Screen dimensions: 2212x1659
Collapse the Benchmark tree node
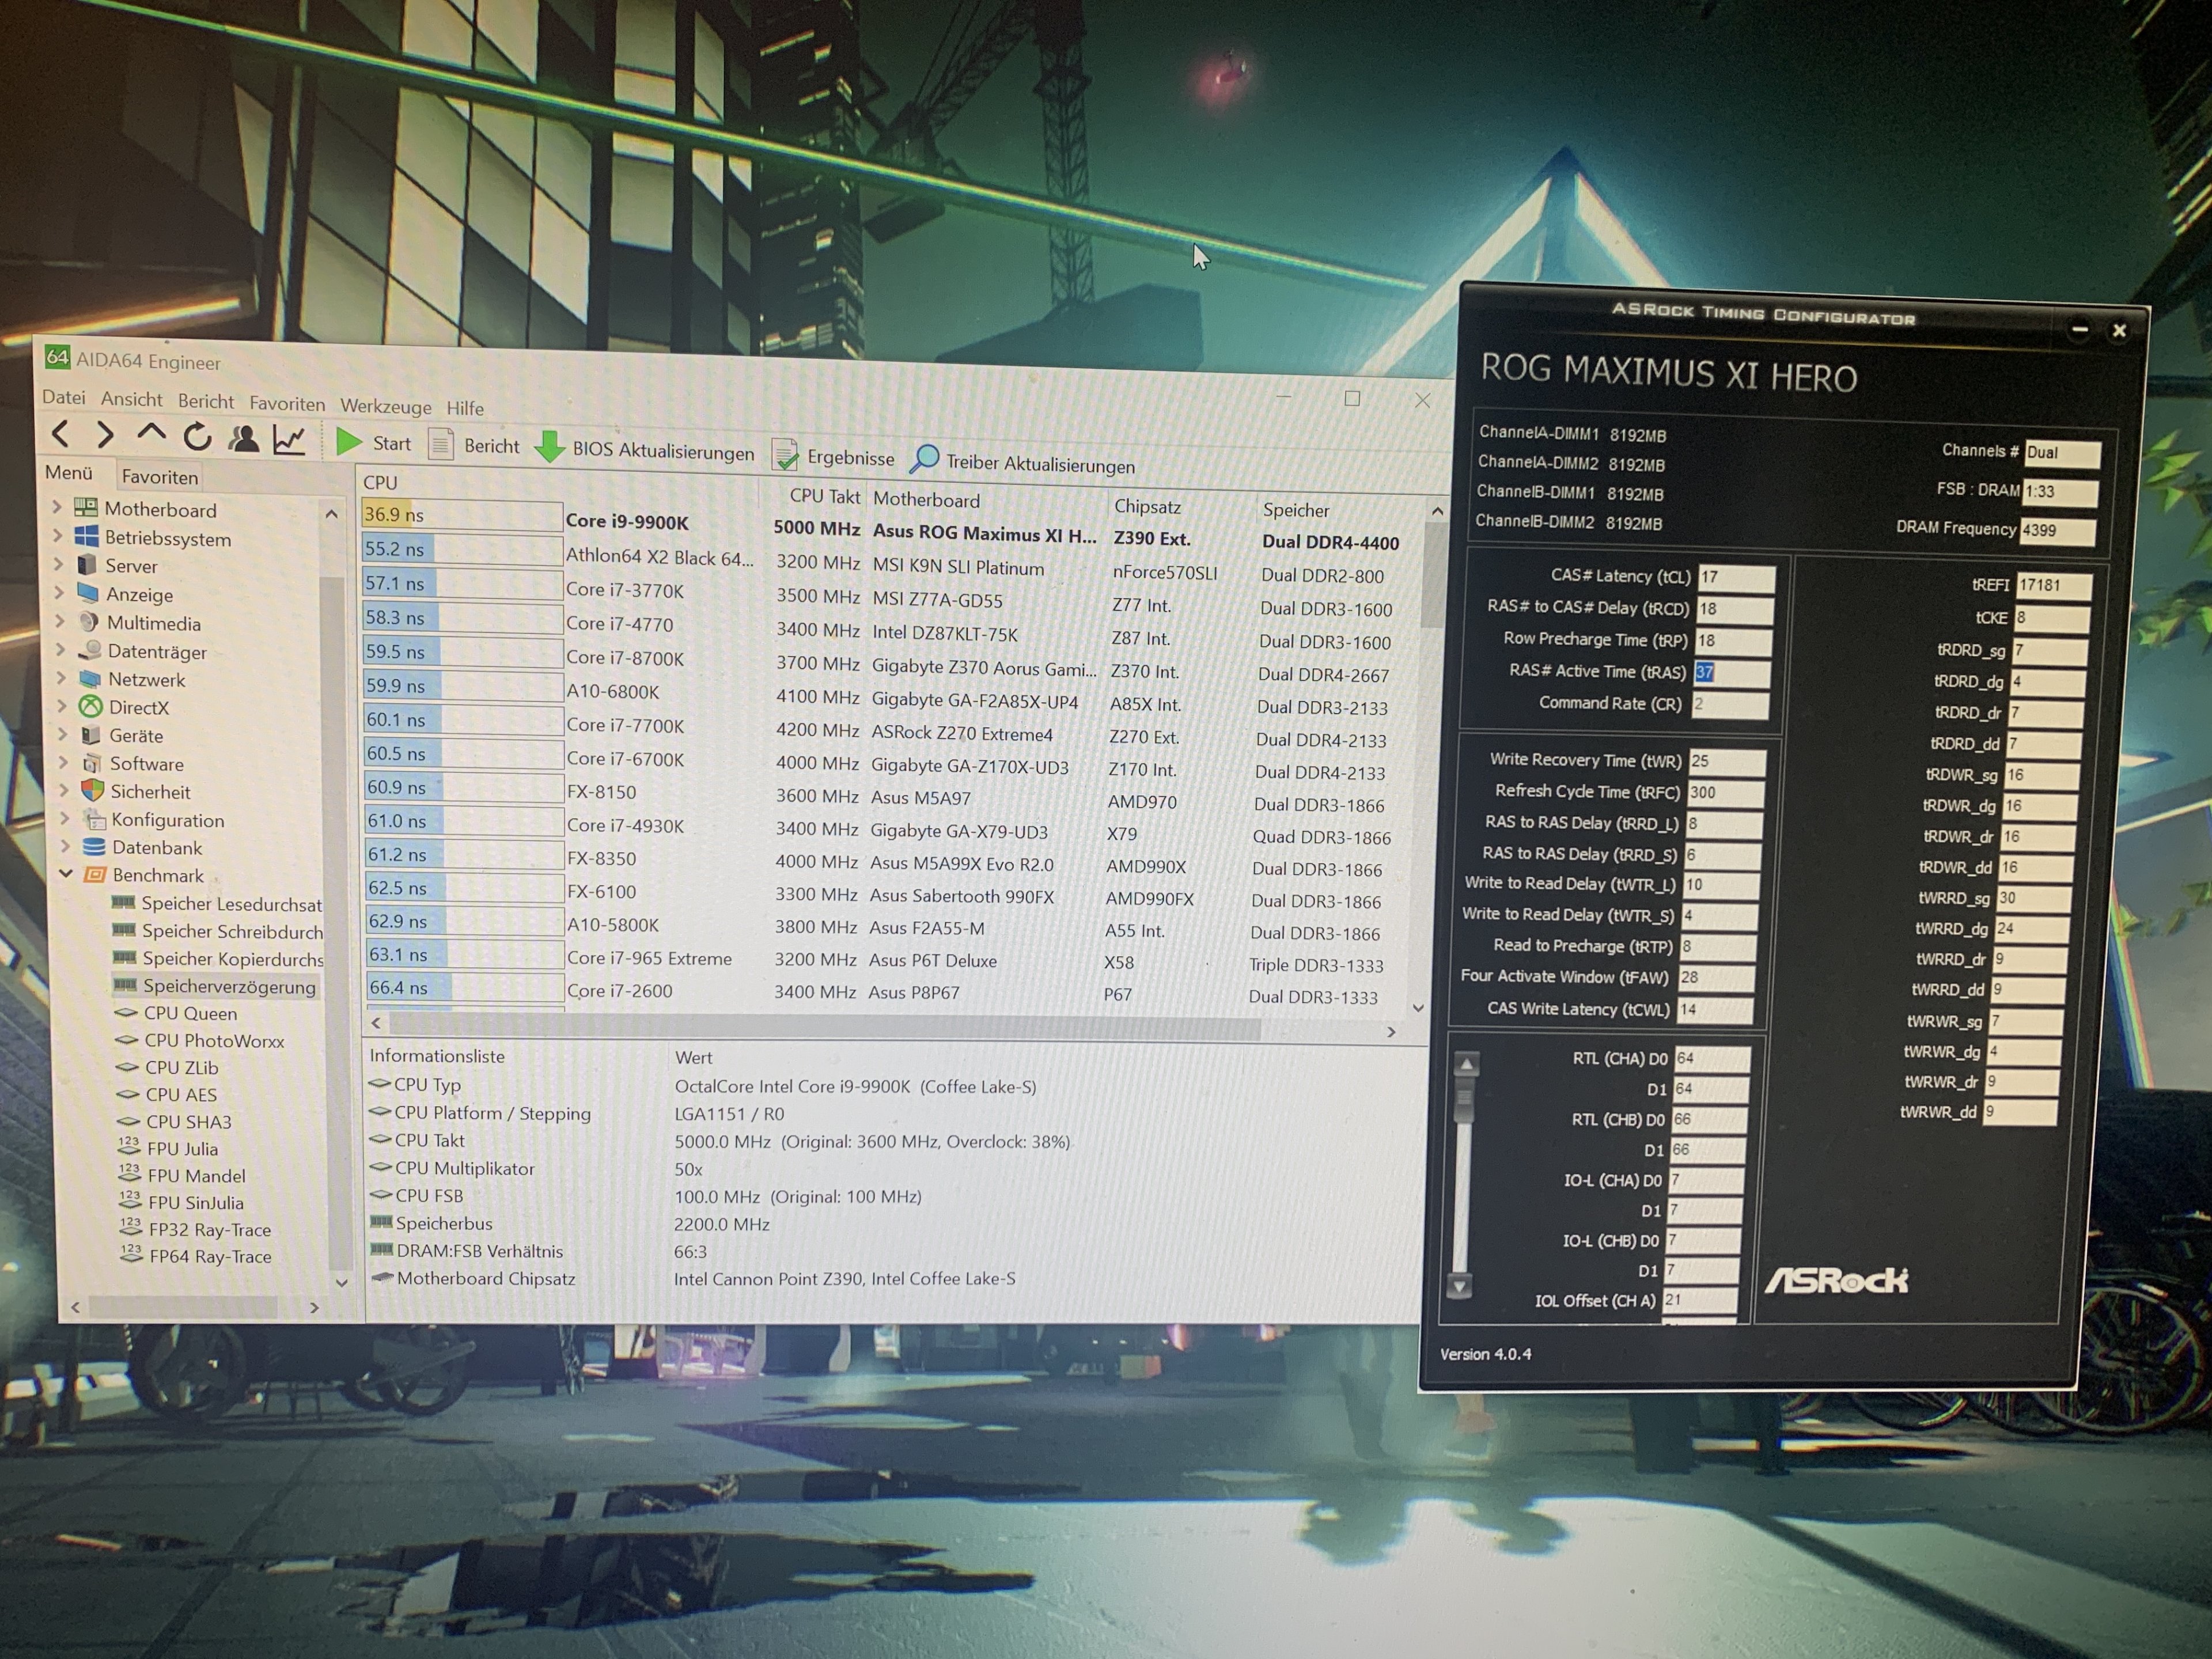[66, 873]
